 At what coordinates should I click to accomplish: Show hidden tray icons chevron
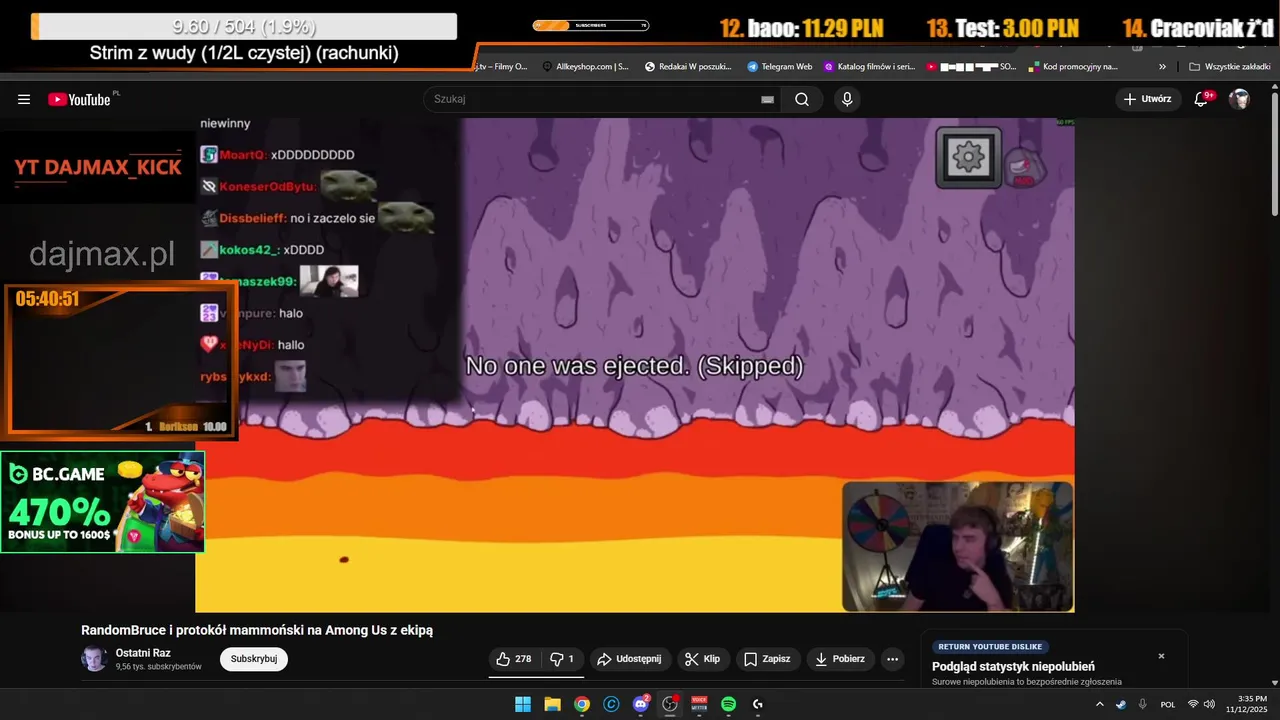tap(1100, 704)
